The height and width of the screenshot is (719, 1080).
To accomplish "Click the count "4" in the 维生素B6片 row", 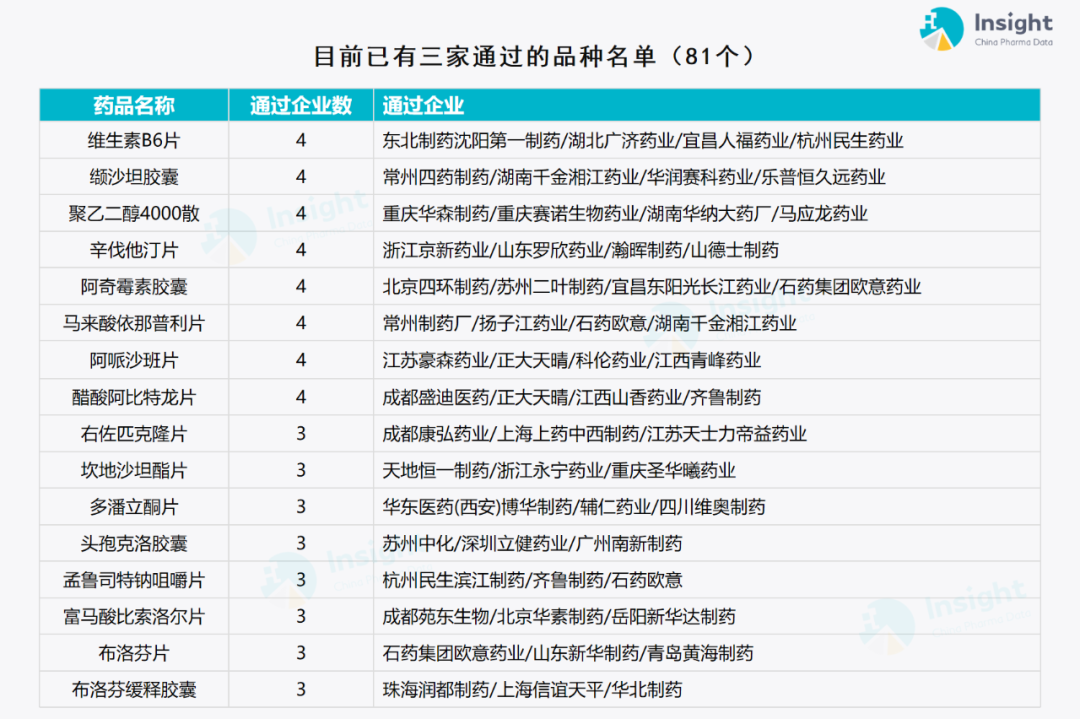I will pos(301,140).
